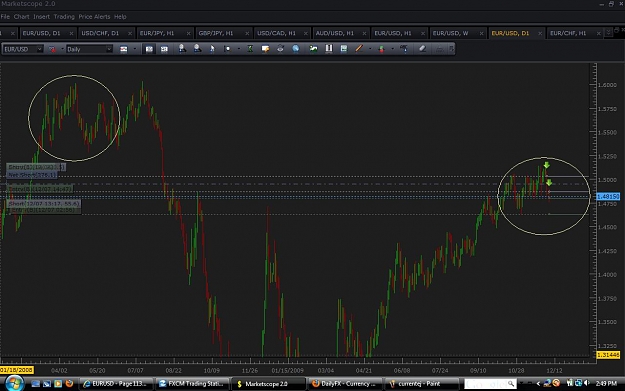The width and height of the screenshot is (625, 391).
Task: Toggle the second chart mode button beside highlighted one
Action: click(x=164, y=49)
